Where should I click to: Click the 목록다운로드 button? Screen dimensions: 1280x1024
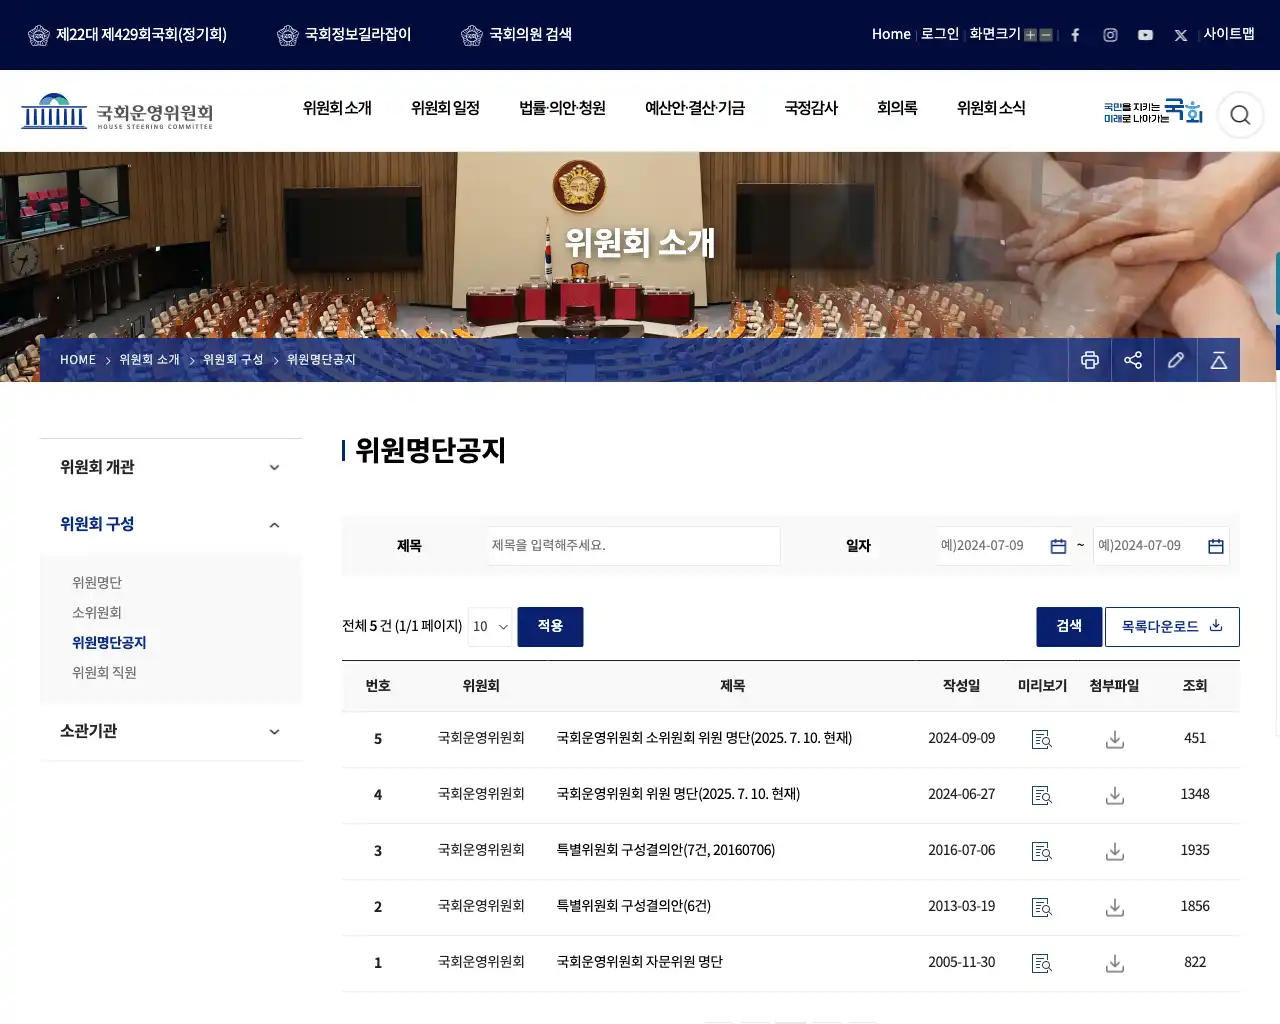[1172, 627]
